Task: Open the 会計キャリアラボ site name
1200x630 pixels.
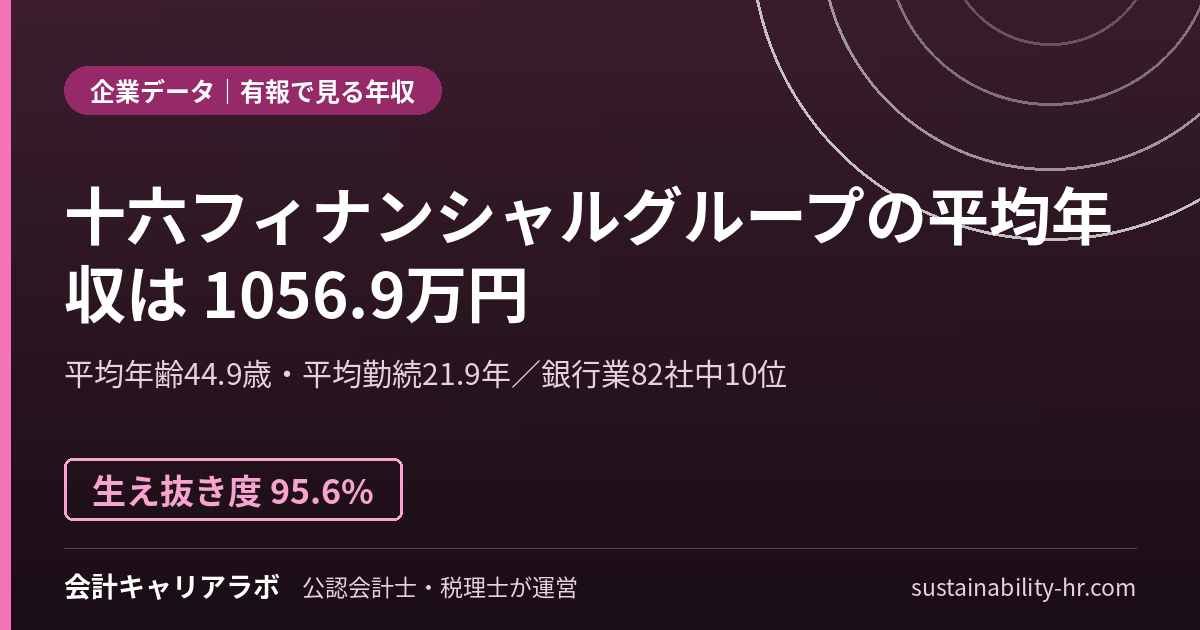Action: tap(171, 587)
